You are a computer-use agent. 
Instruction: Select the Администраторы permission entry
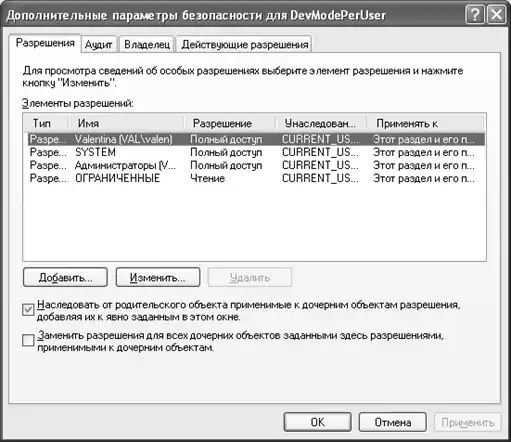click(x=256, y=165)
